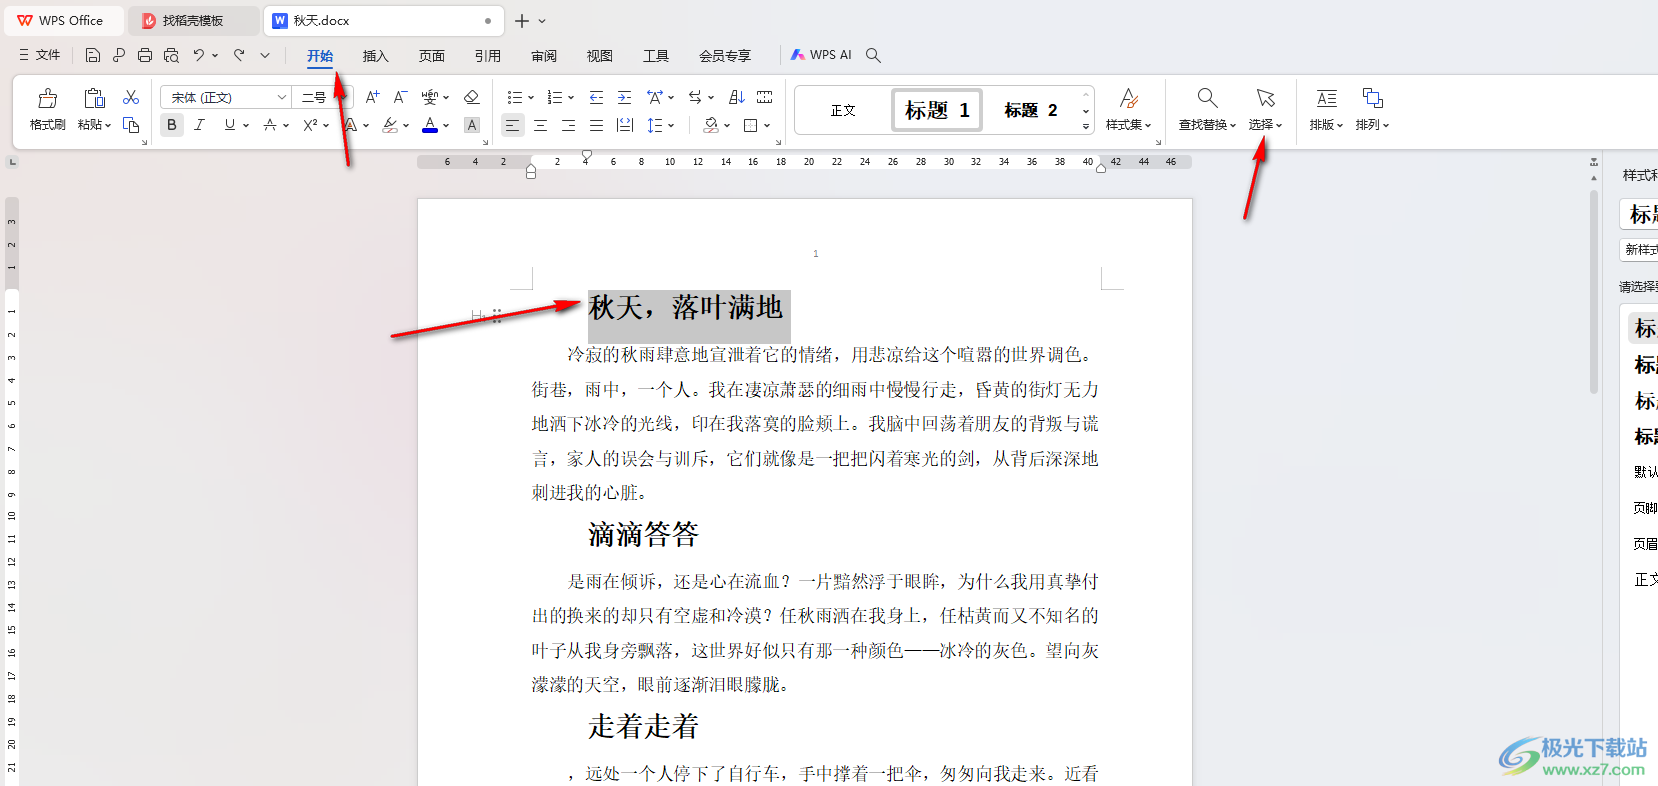This screenshot has width=1658, height=786.
Task: Switch to the 找稻壳模板 tab
Action: coord(194,20)
